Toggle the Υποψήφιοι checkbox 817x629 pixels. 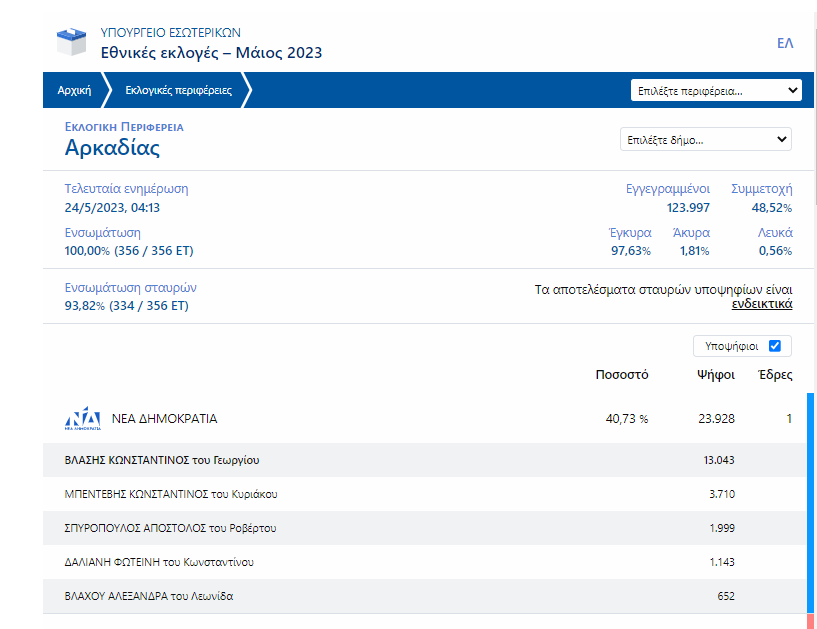coord(774,346)
